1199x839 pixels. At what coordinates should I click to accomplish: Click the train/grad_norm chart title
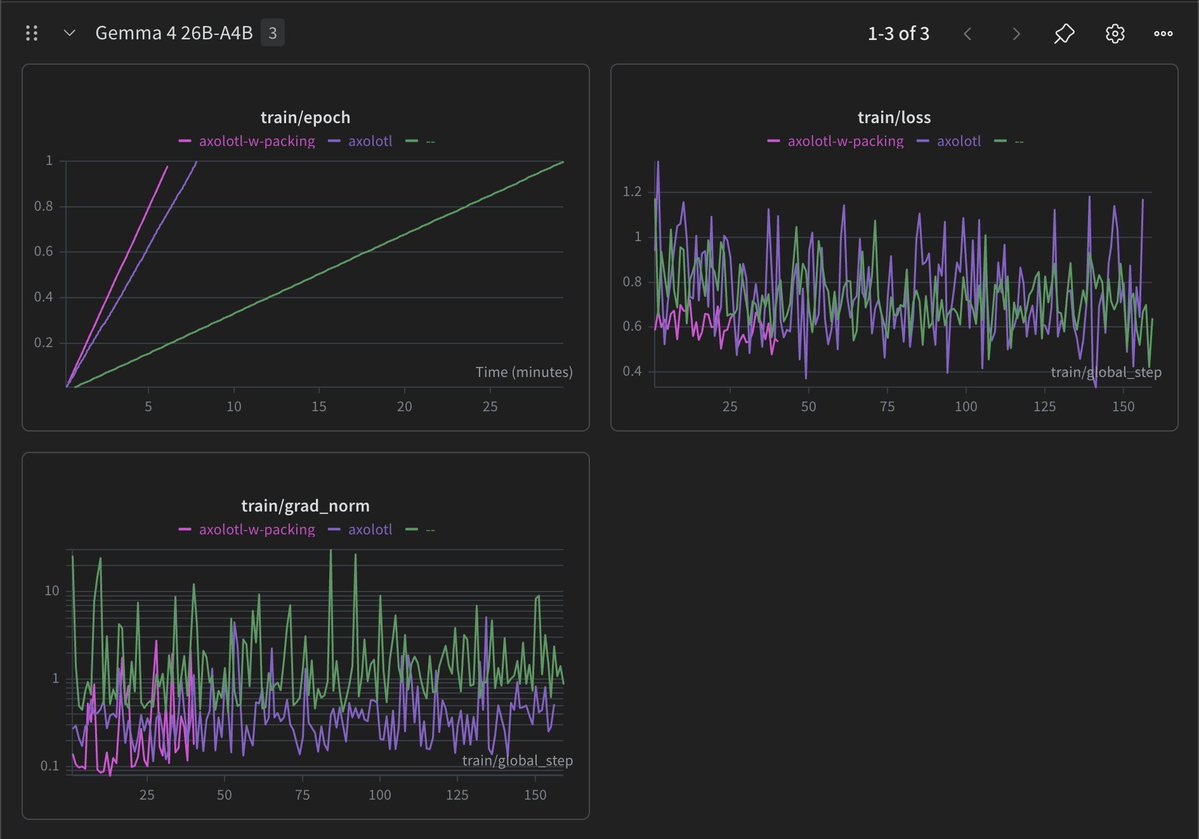coord(305,506)
